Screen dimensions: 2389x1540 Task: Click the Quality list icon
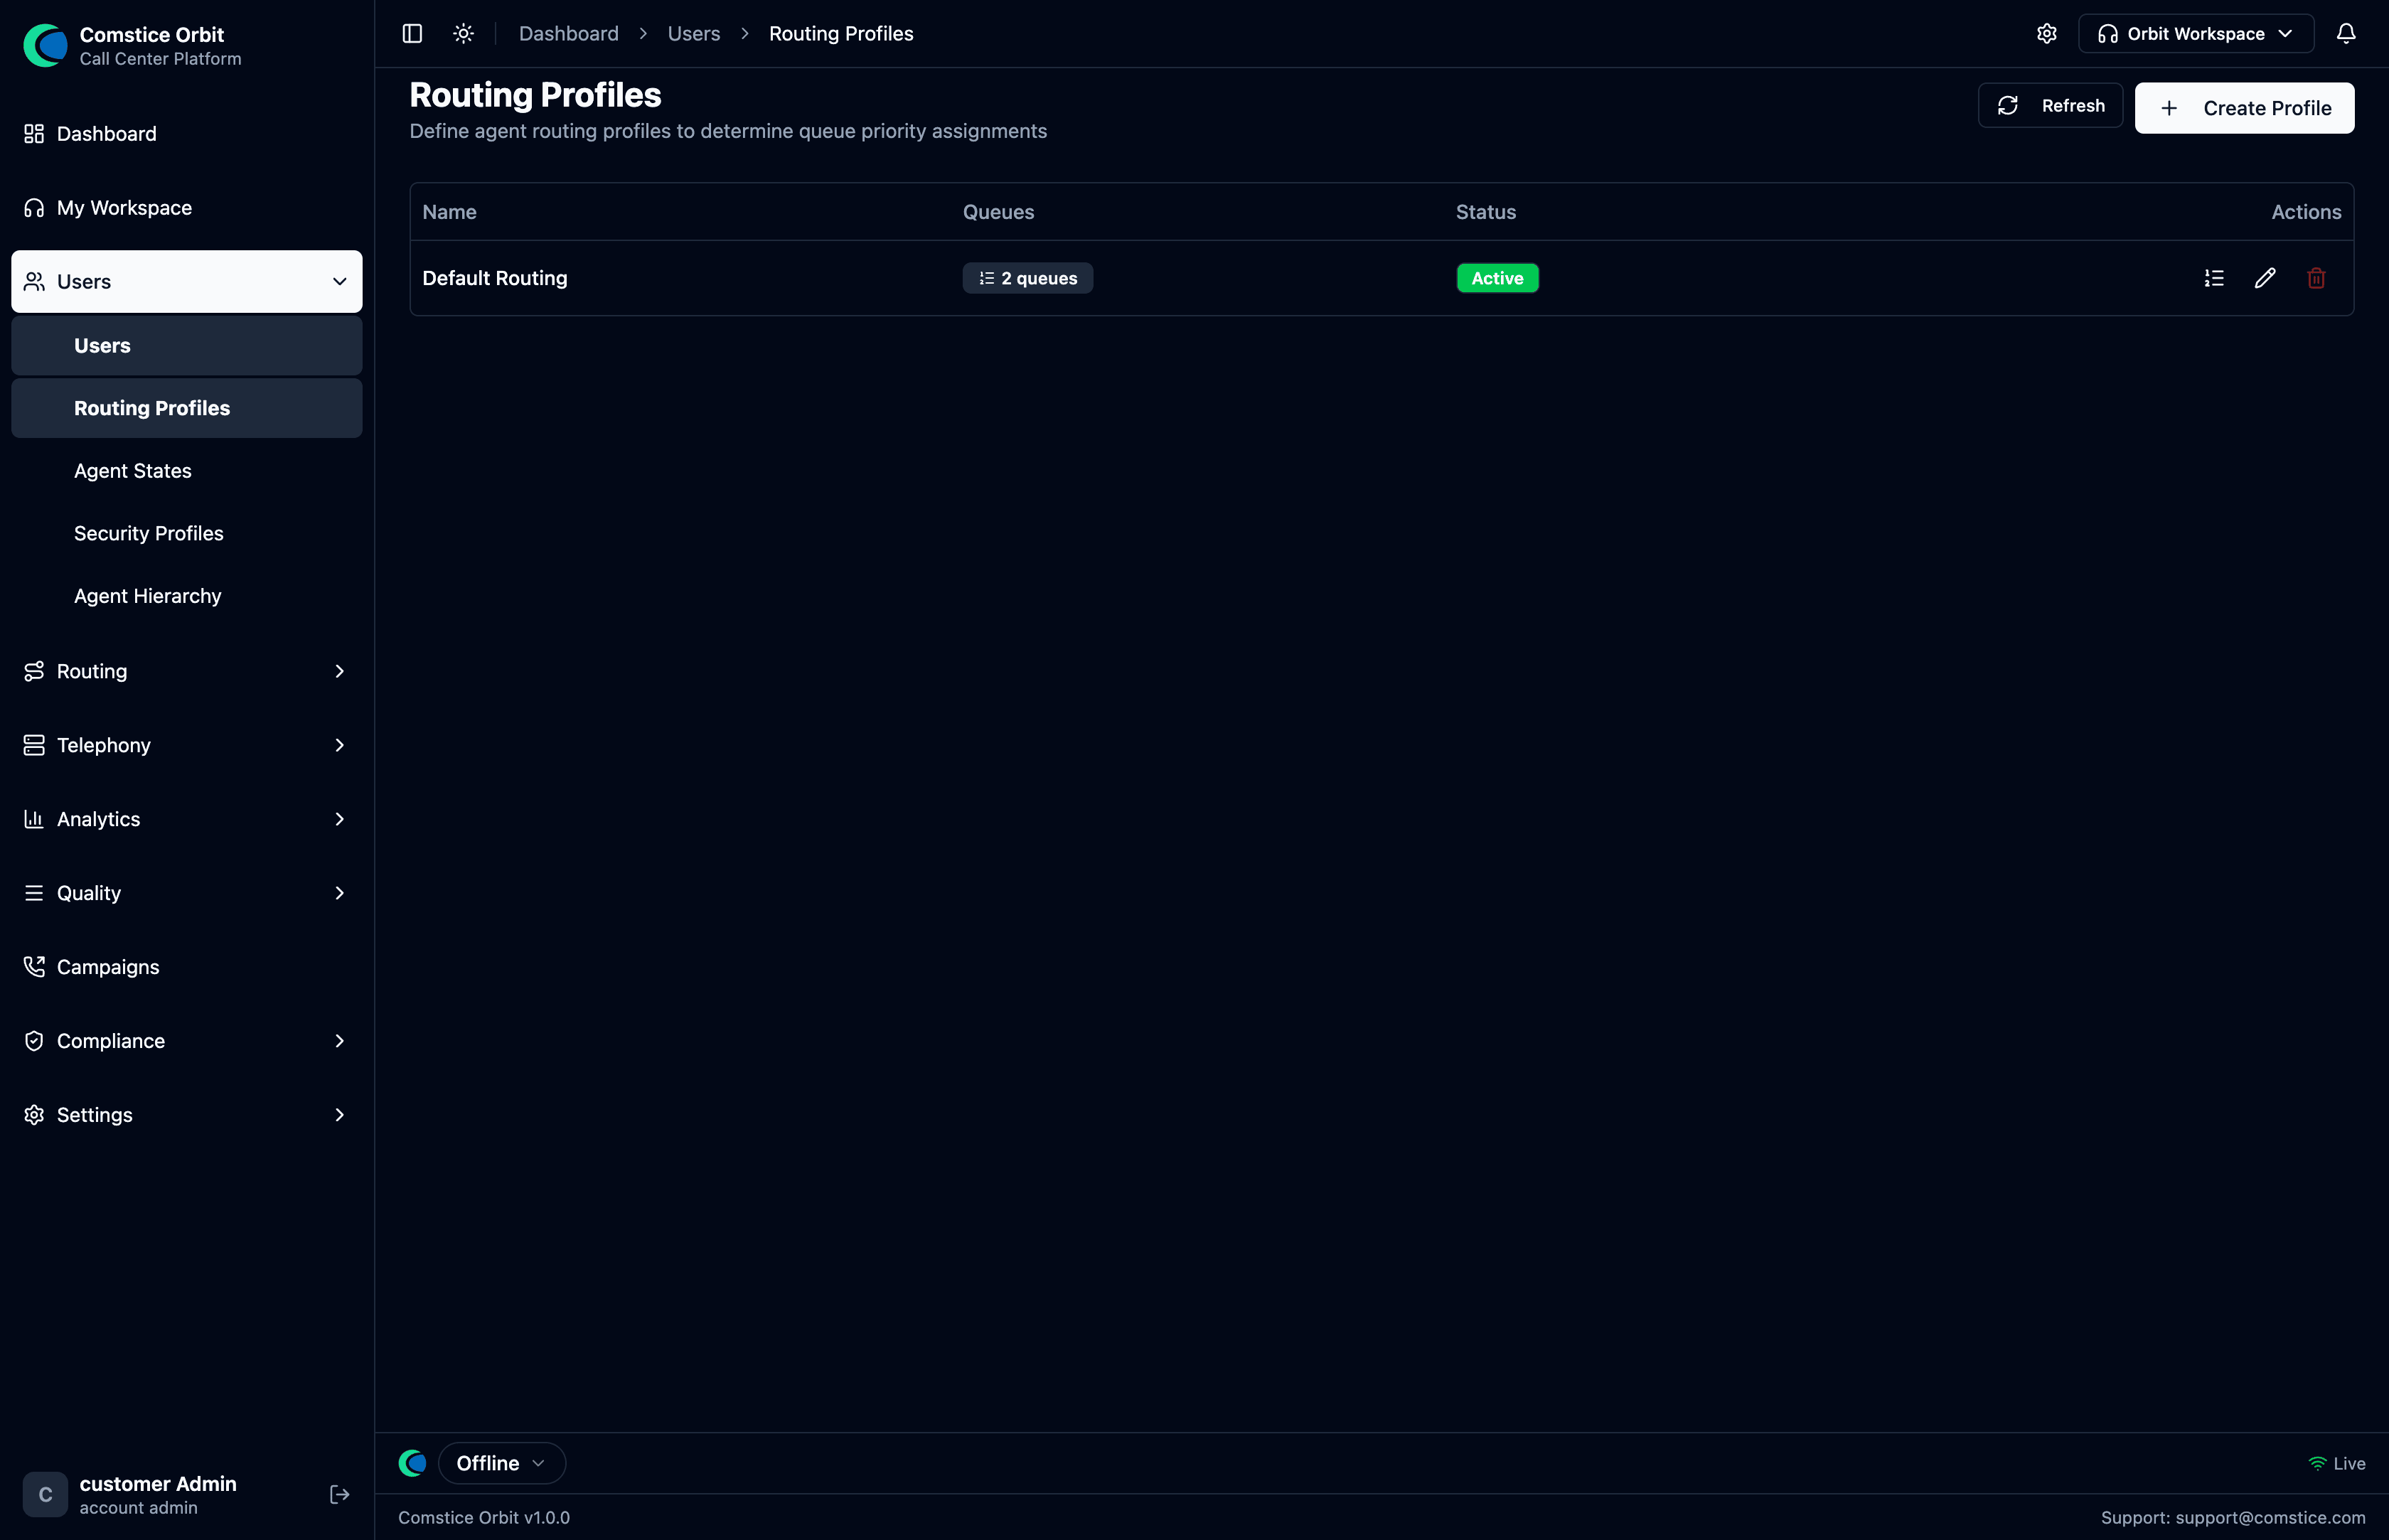pos(34,893)
